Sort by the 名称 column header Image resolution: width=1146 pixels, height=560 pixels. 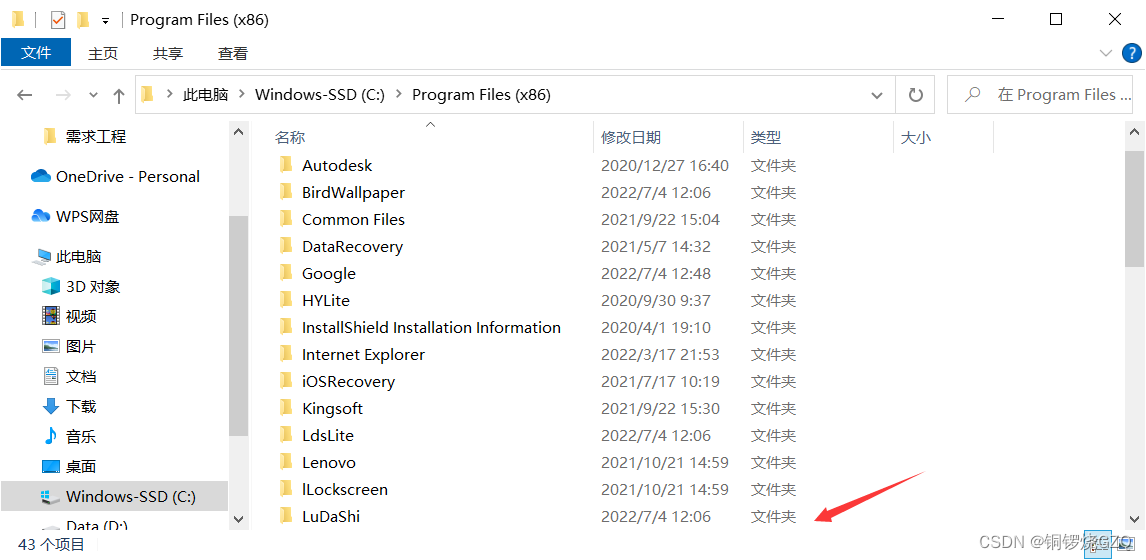tap(289, 137)
